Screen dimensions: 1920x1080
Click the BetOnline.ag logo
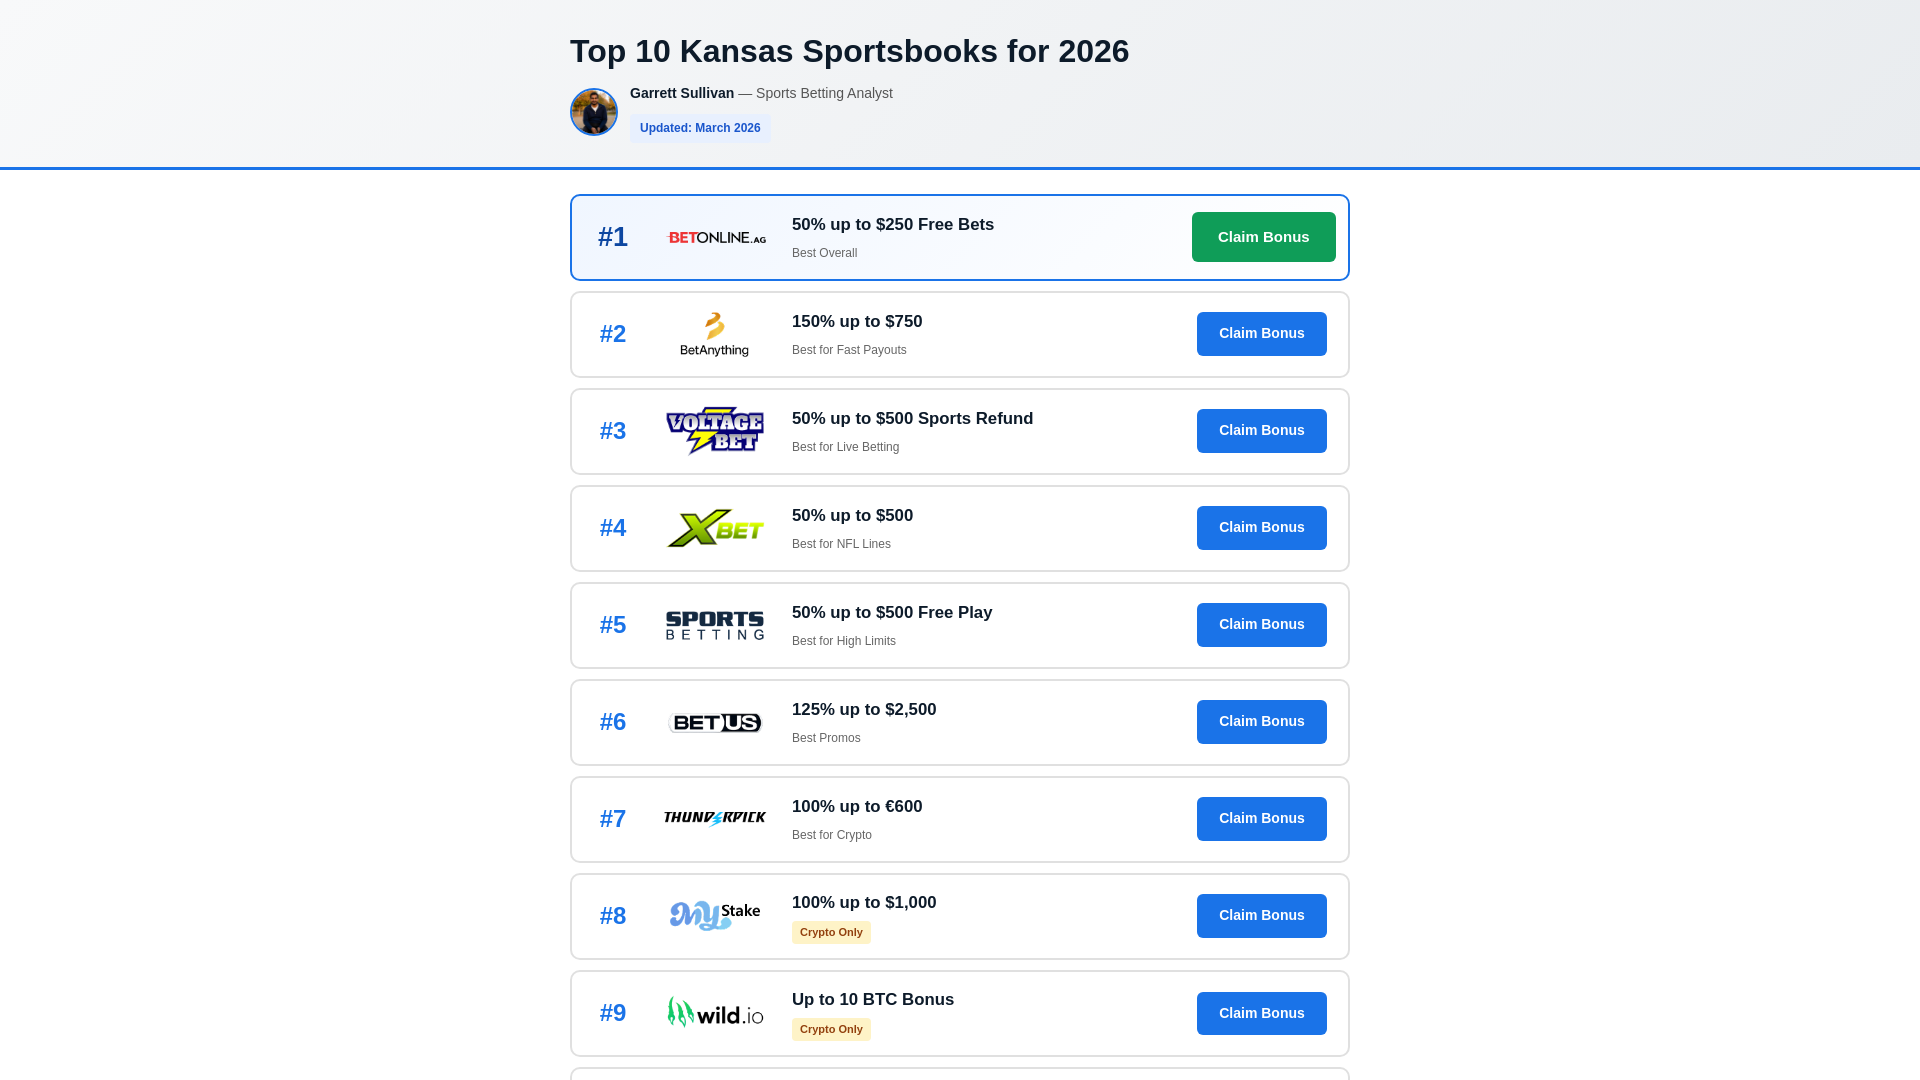click(716, 238)
